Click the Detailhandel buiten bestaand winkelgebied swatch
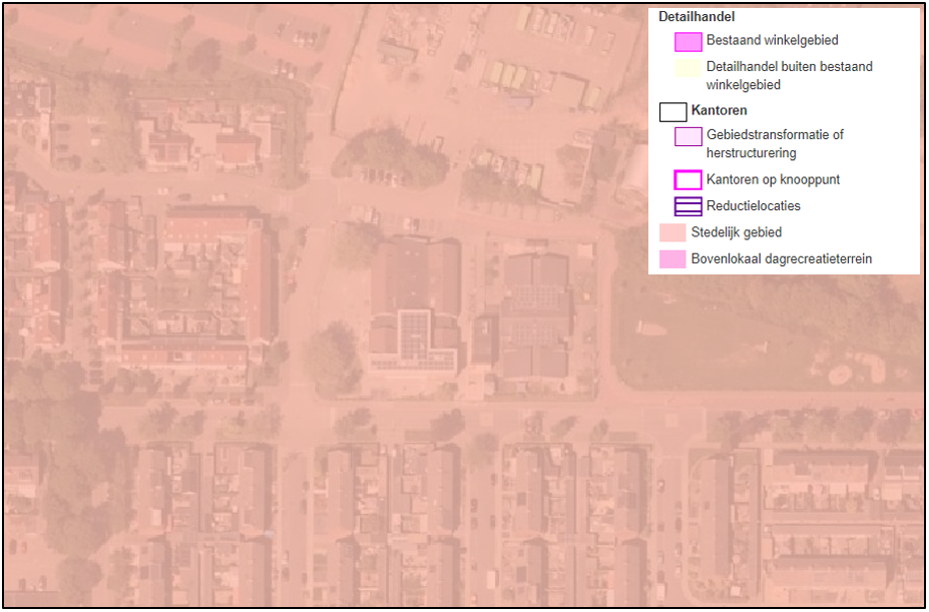The height and width of the screenshot is (612, 929). tap(688, 67)
